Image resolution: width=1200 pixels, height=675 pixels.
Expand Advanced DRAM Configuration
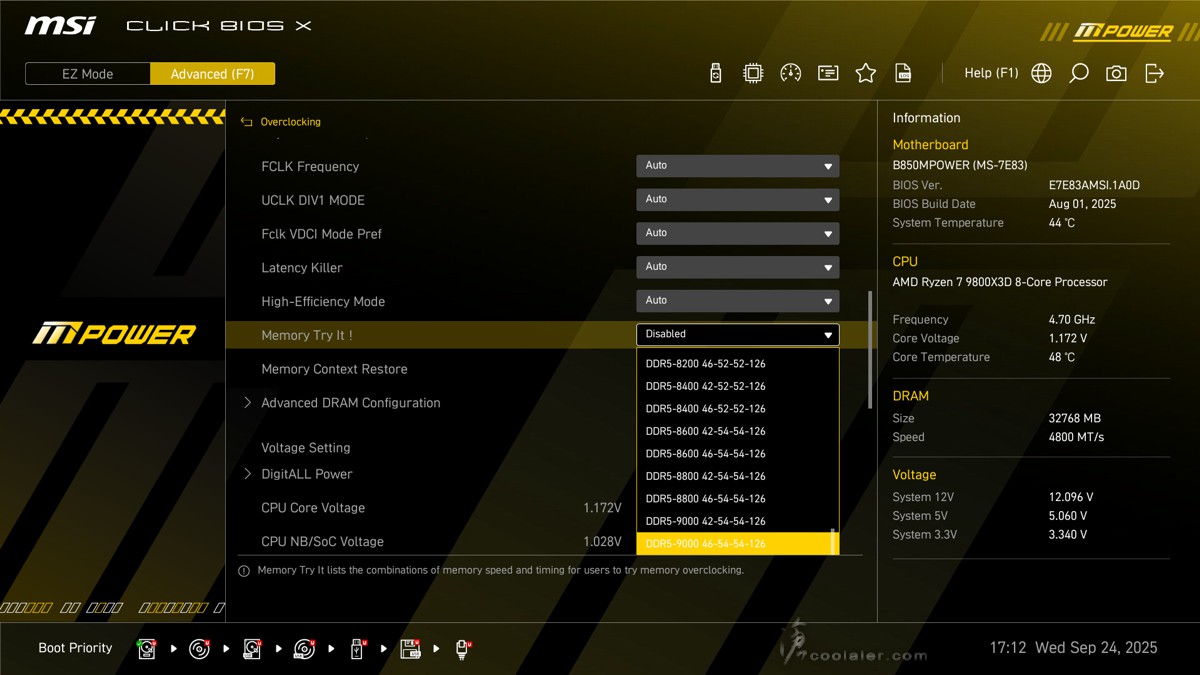pyautogui.click(x=350, y=403)
